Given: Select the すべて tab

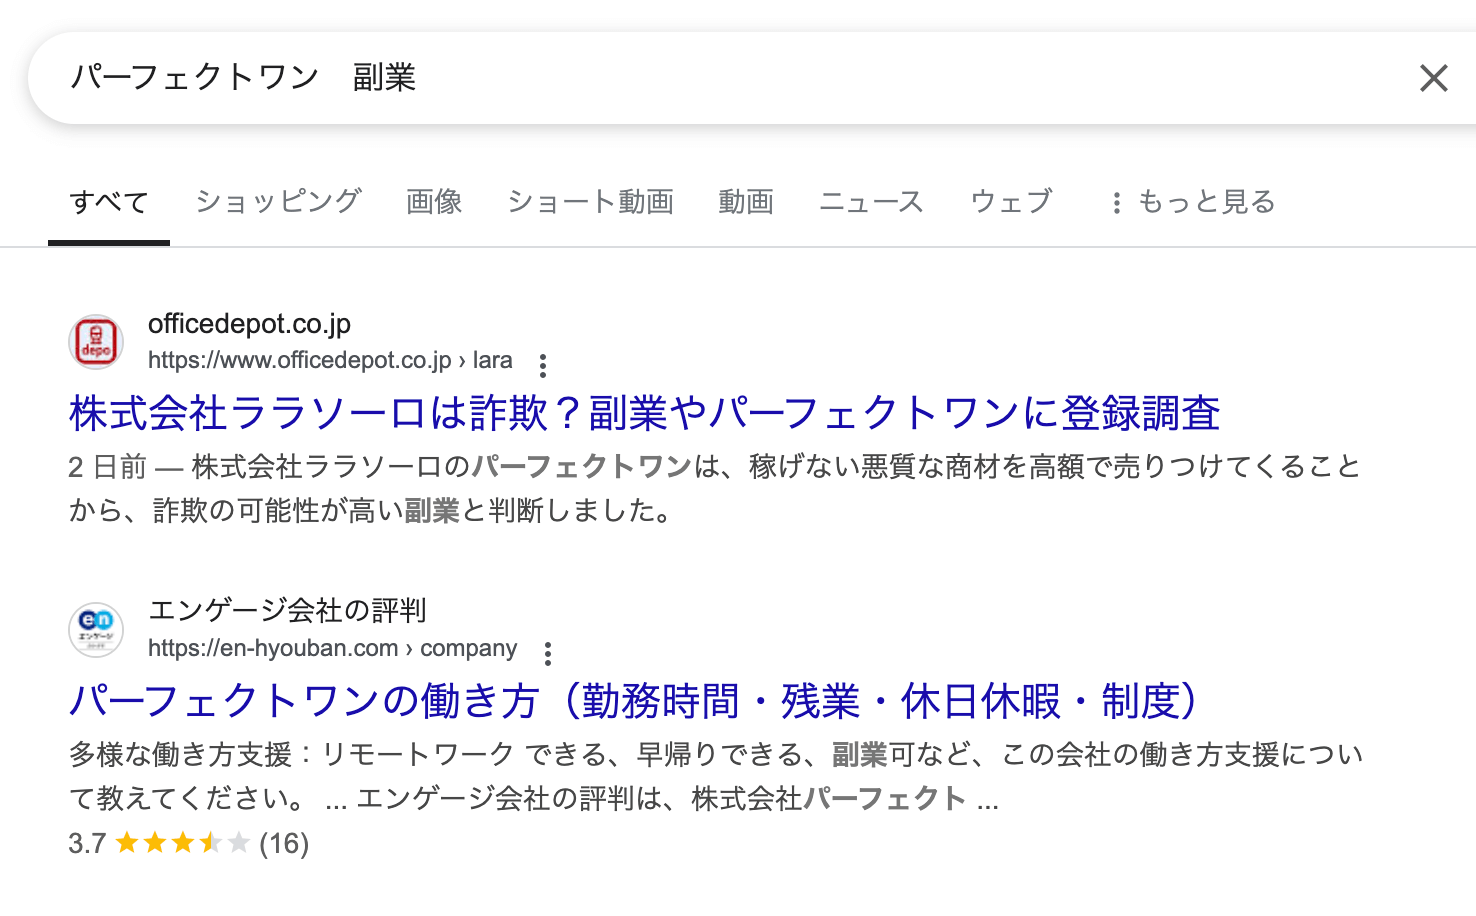Looking at the screenshot, I should coord(109,202).
